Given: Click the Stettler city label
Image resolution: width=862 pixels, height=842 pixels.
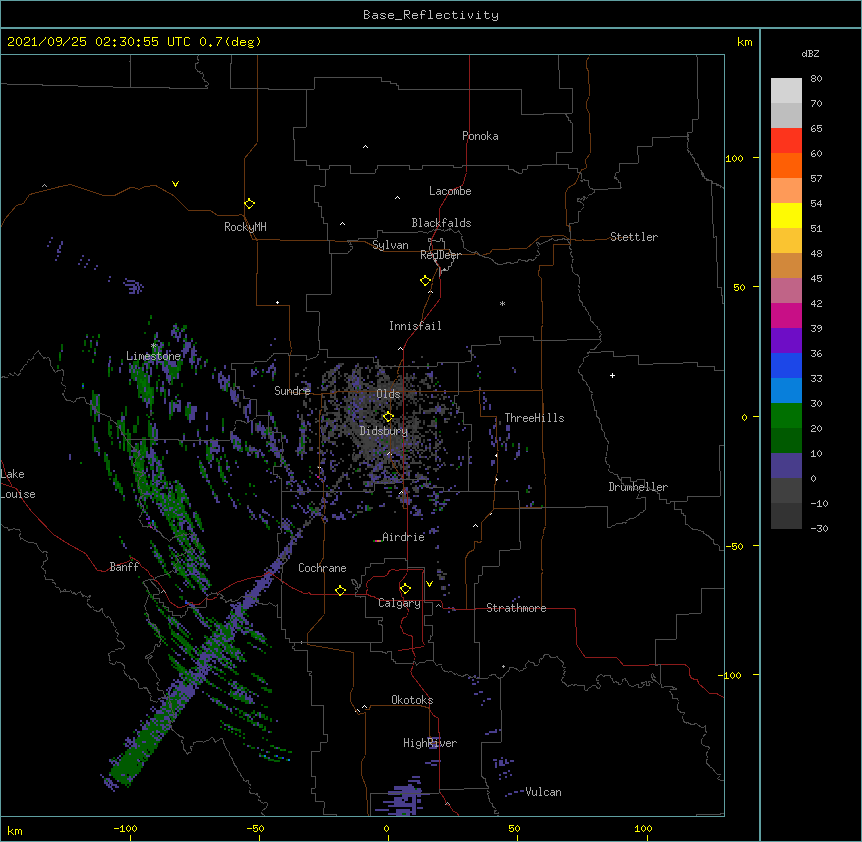Looking at the screenshot, I should (634, 237).
